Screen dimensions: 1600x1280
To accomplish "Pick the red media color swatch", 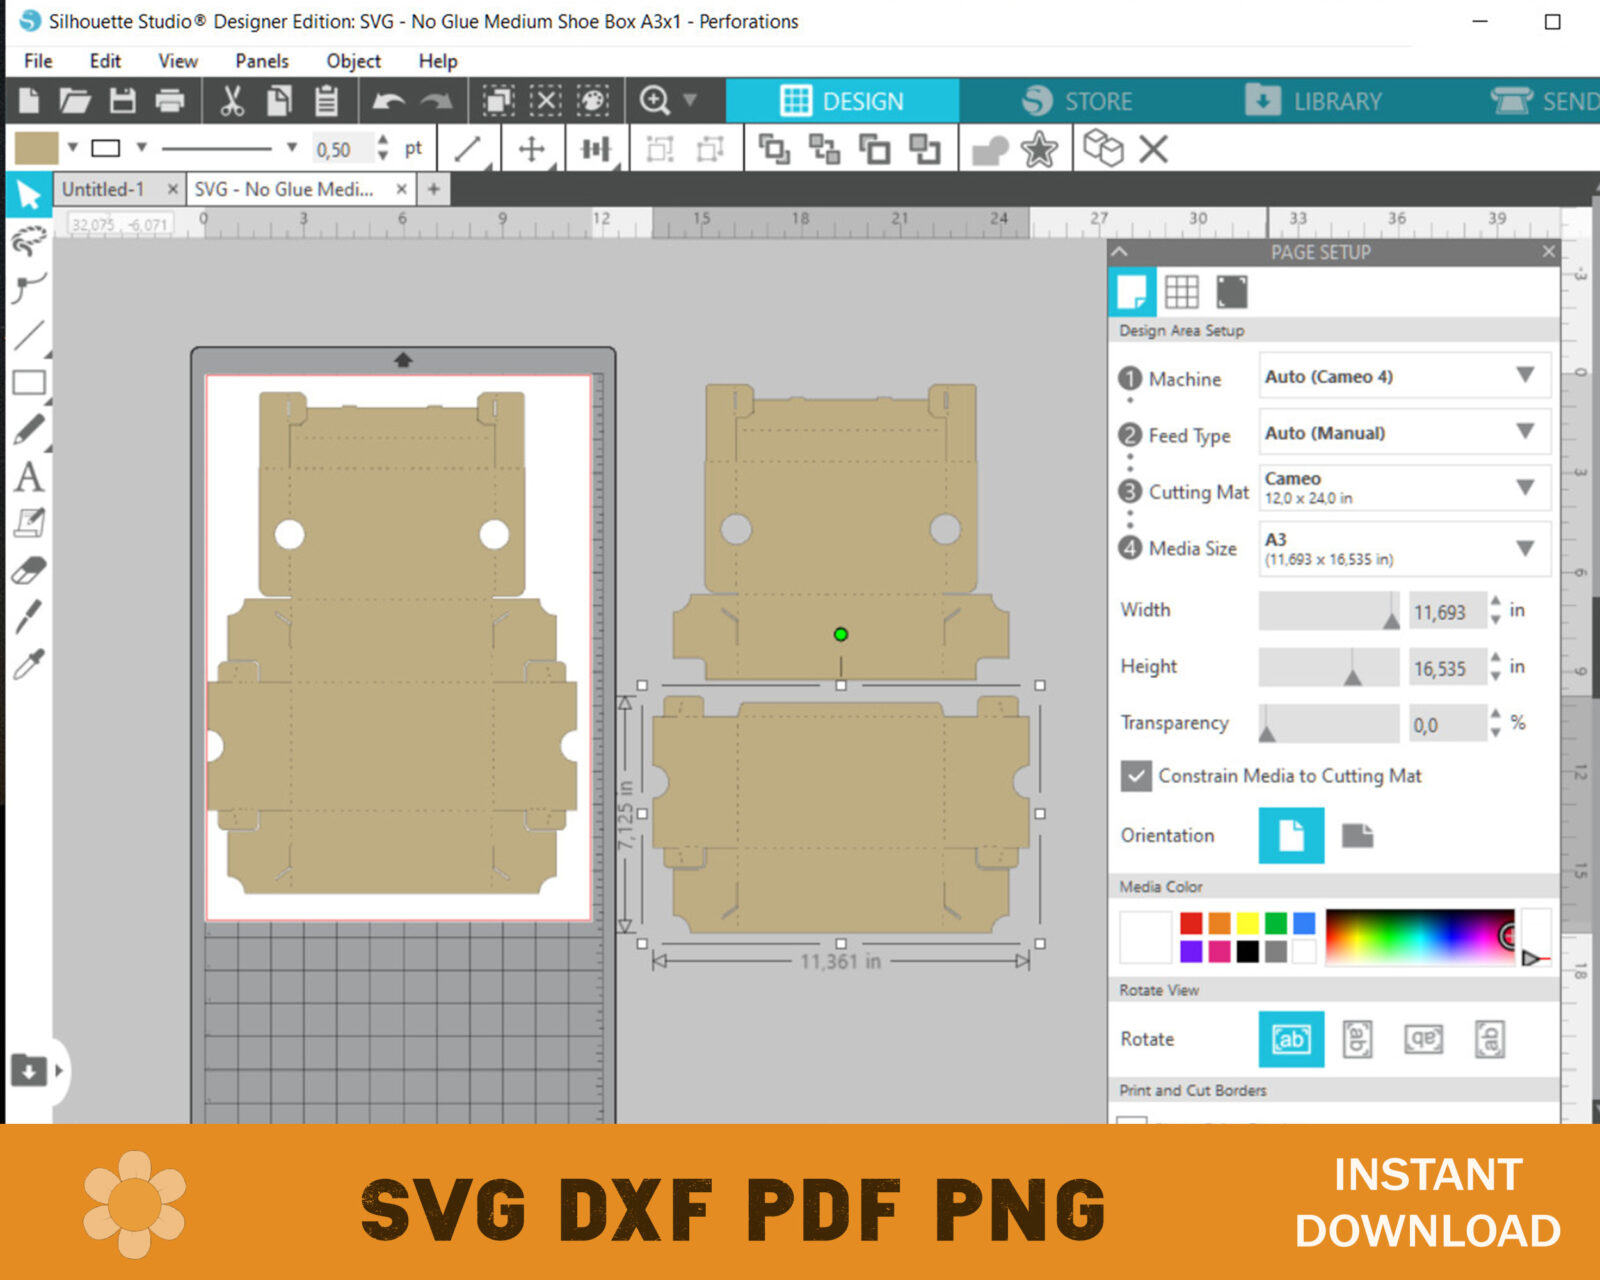I will 1191,922.
